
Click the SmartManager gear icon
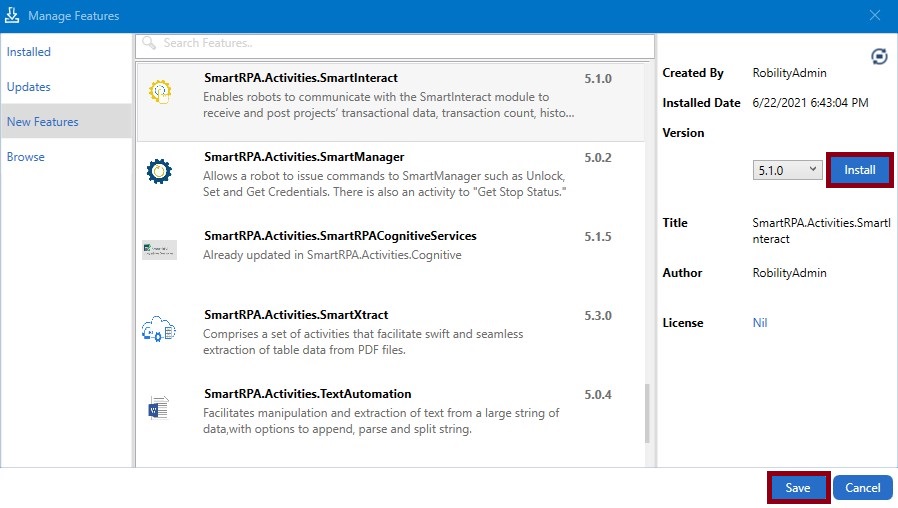[x=159, y=171]
